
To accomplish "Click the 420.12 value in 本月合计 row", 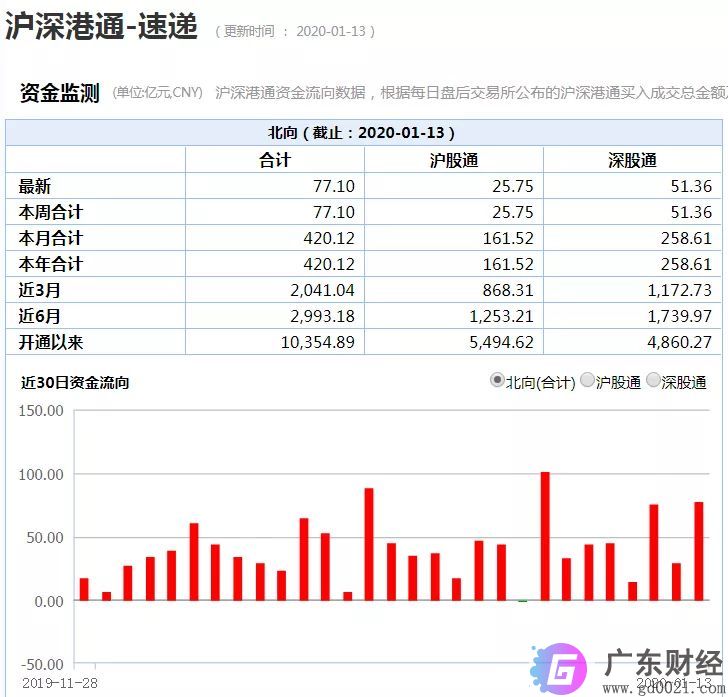I will (329, 238).
